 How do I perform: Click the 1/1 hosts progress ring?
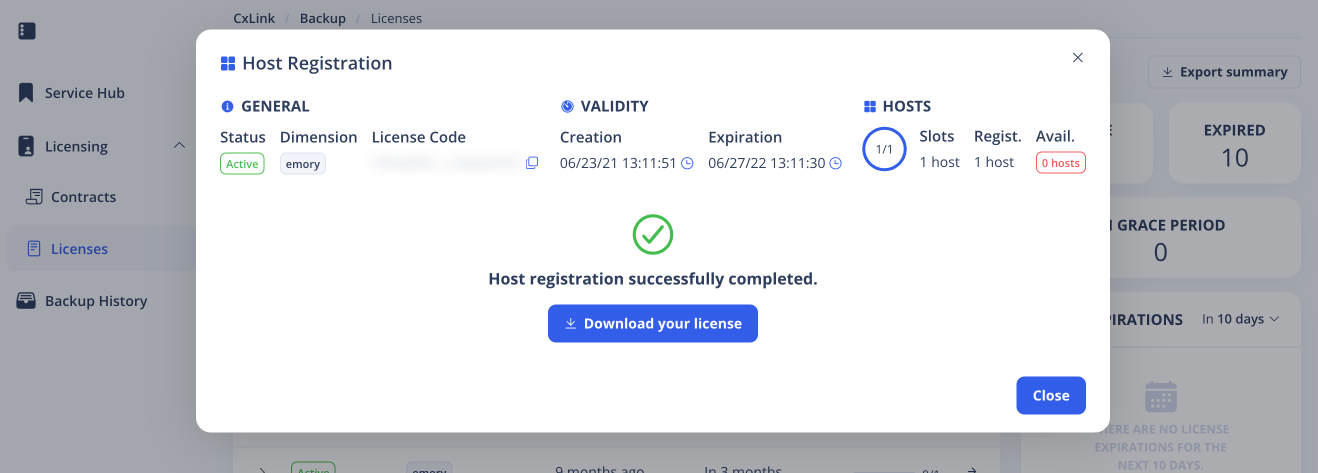pyautogui.click(x=884, y=150)
